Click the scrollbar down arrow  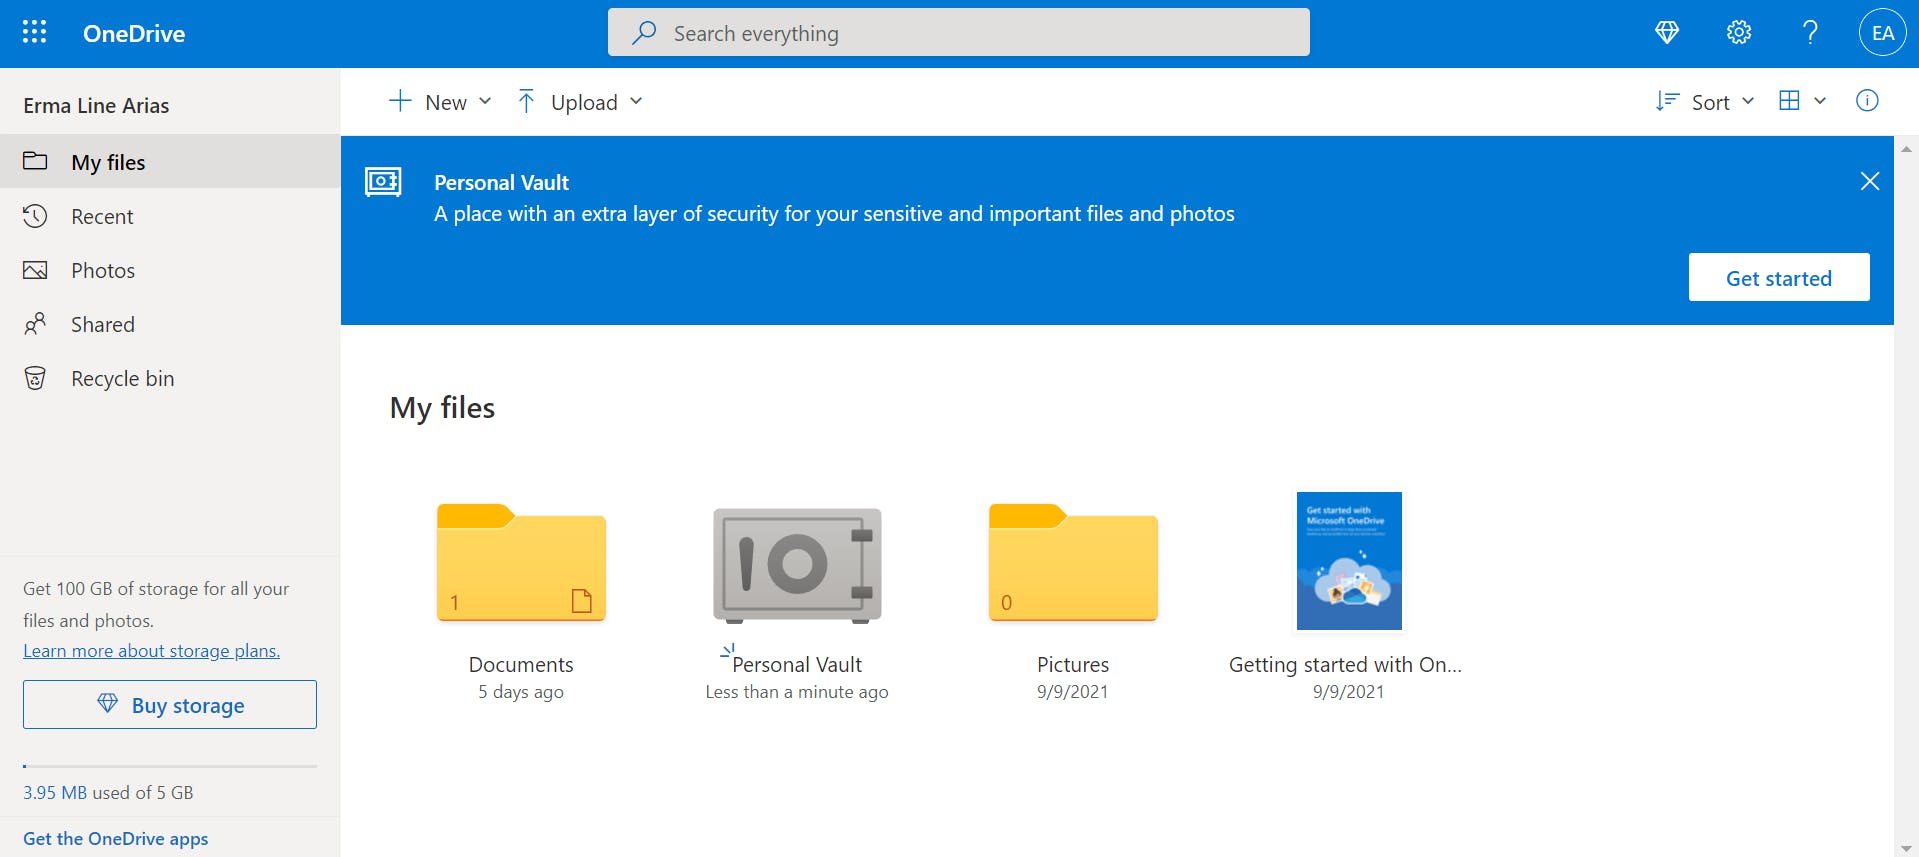tap(1906, 848)
